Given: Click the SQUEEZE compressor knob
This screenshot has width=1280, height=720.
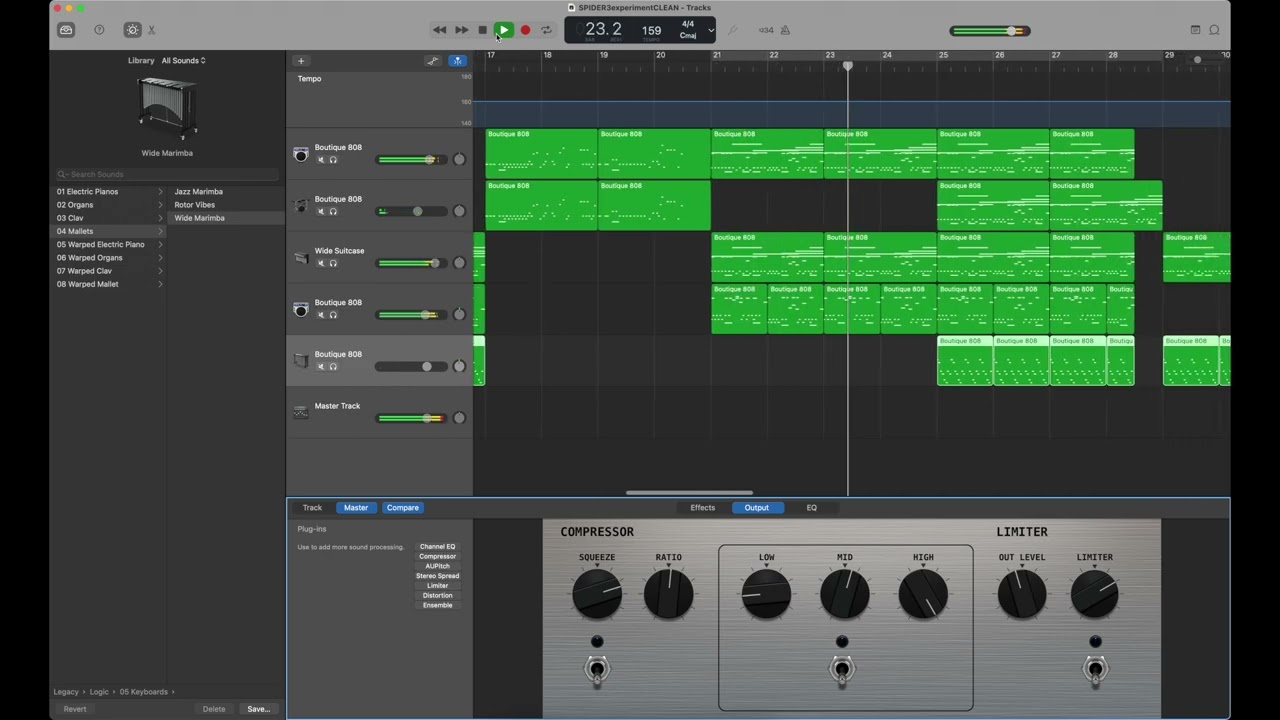Looking at the screenshot, I should click(597, 594).
